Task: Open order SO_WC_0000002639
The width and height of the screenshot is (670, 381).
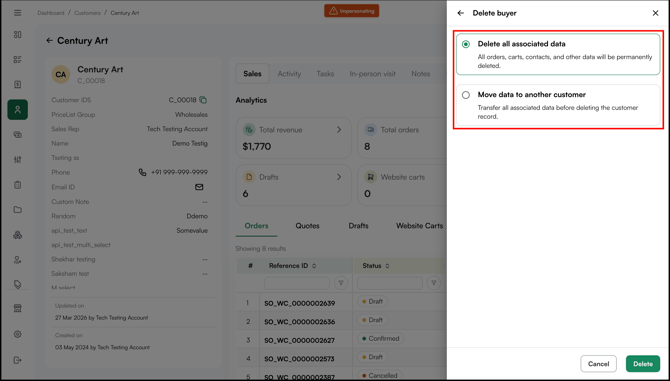Action: click(300, 303)
